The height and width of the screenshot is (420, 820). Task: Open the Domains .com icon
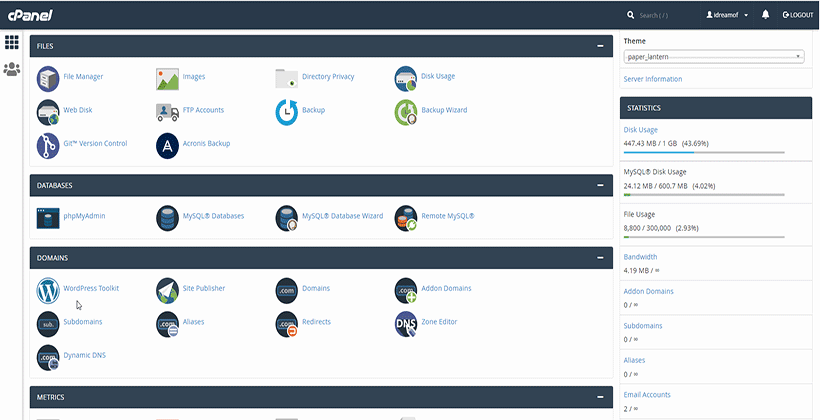[x=287, y=291]
